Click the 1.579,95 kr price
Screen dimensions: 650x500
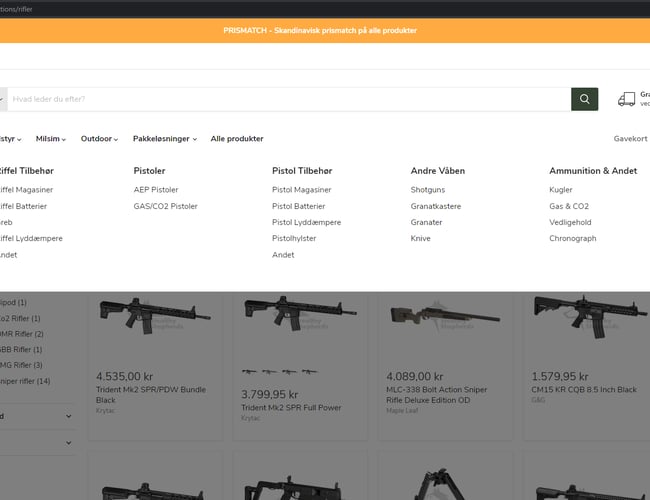[560, 376]
